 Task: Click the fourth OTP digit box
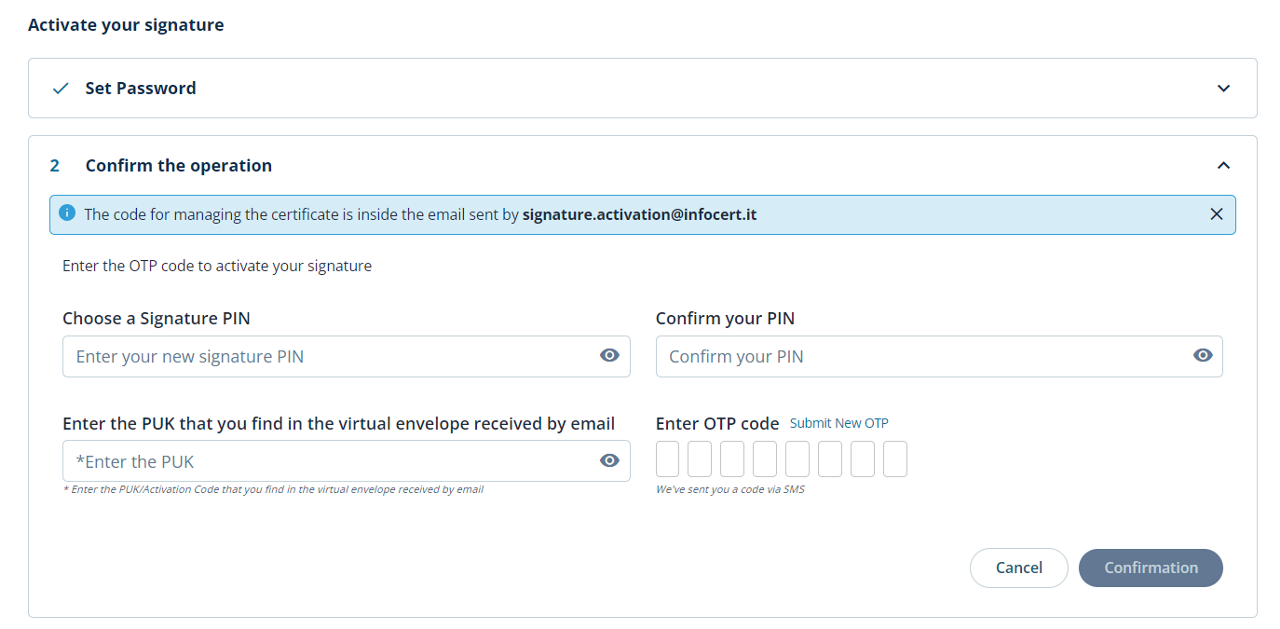765,459
